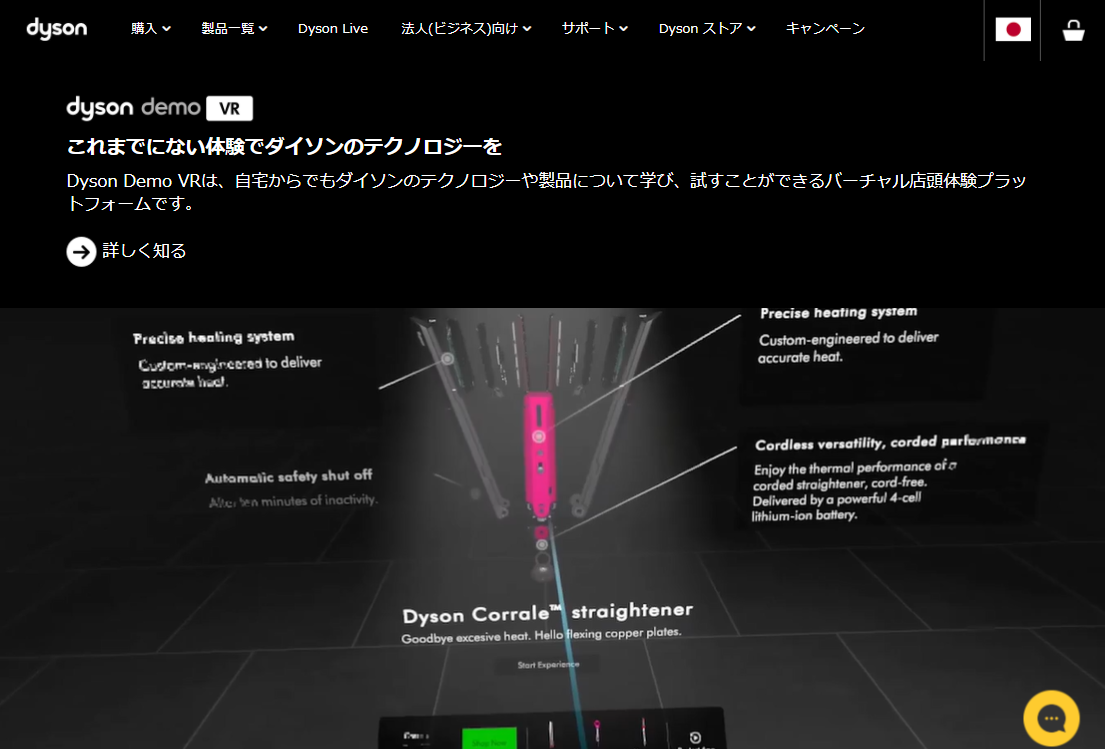Click the 詳しく知る arrow circle icon
This screenshot has width=1105, height=749.
click(x=81, y=252)
